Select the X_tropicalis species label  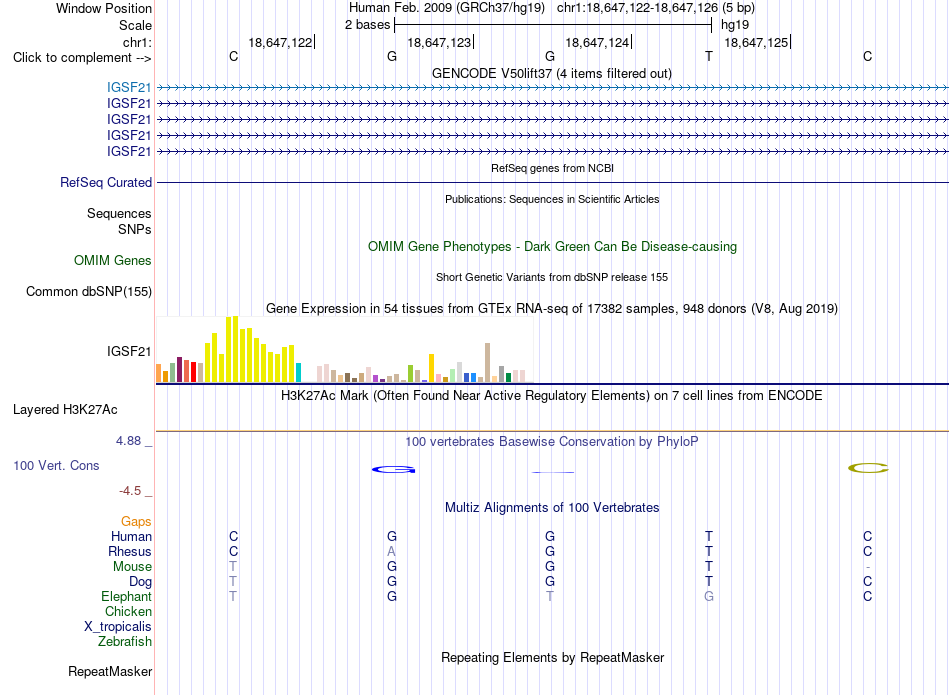tap(118, 627)
